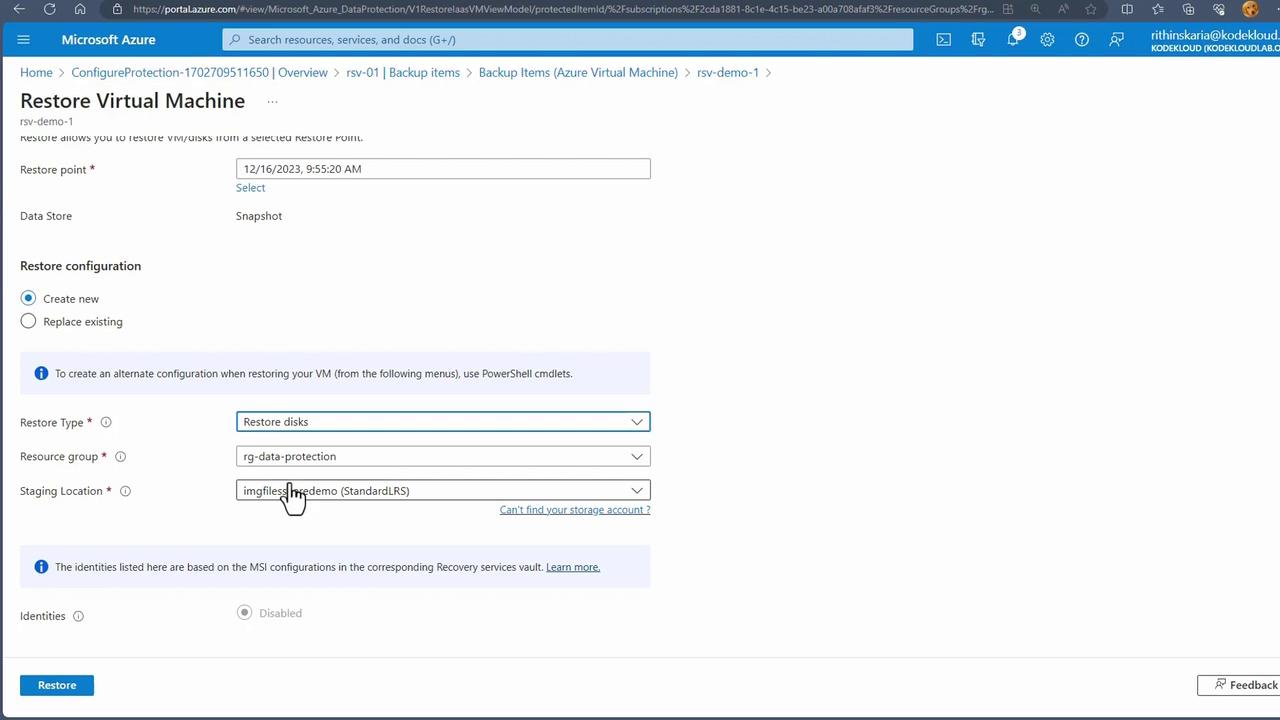This screenshot has width=1280, height=720.
Task: Focus the Azure search resources box
Action: 568,40
